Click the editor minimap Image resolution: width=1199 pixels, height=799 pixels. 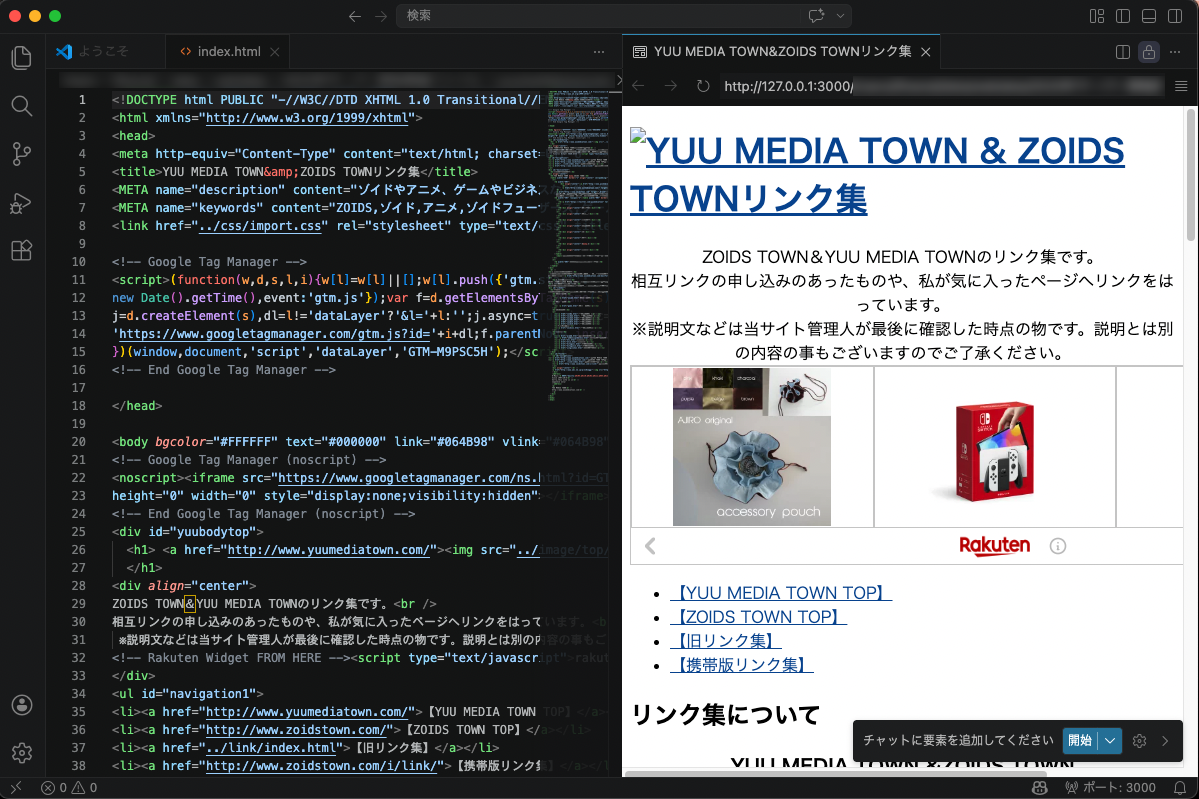coord(579,245)
